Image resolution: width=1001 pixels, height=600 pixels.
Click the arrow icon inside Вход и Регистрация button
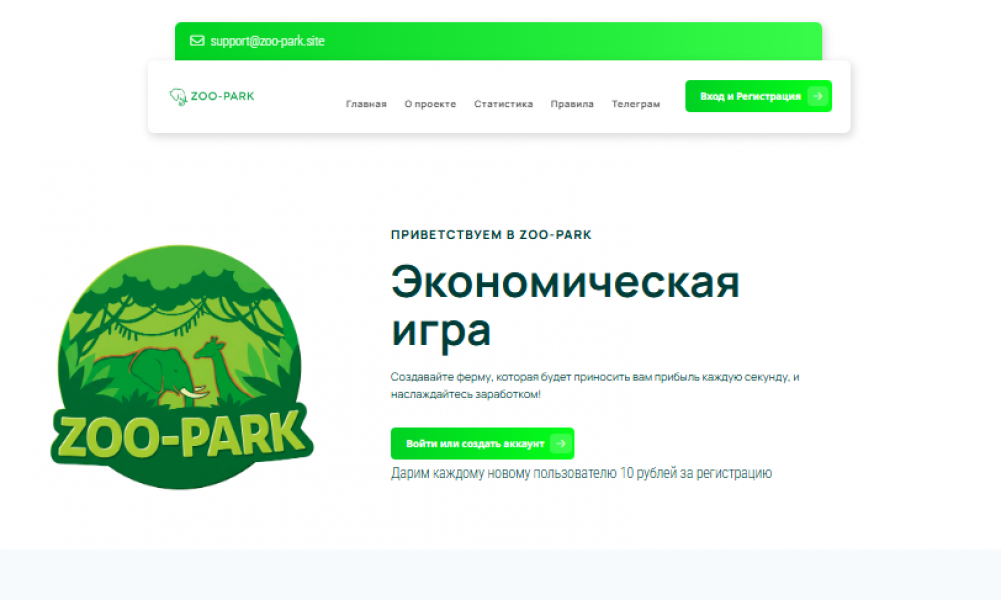818,96
